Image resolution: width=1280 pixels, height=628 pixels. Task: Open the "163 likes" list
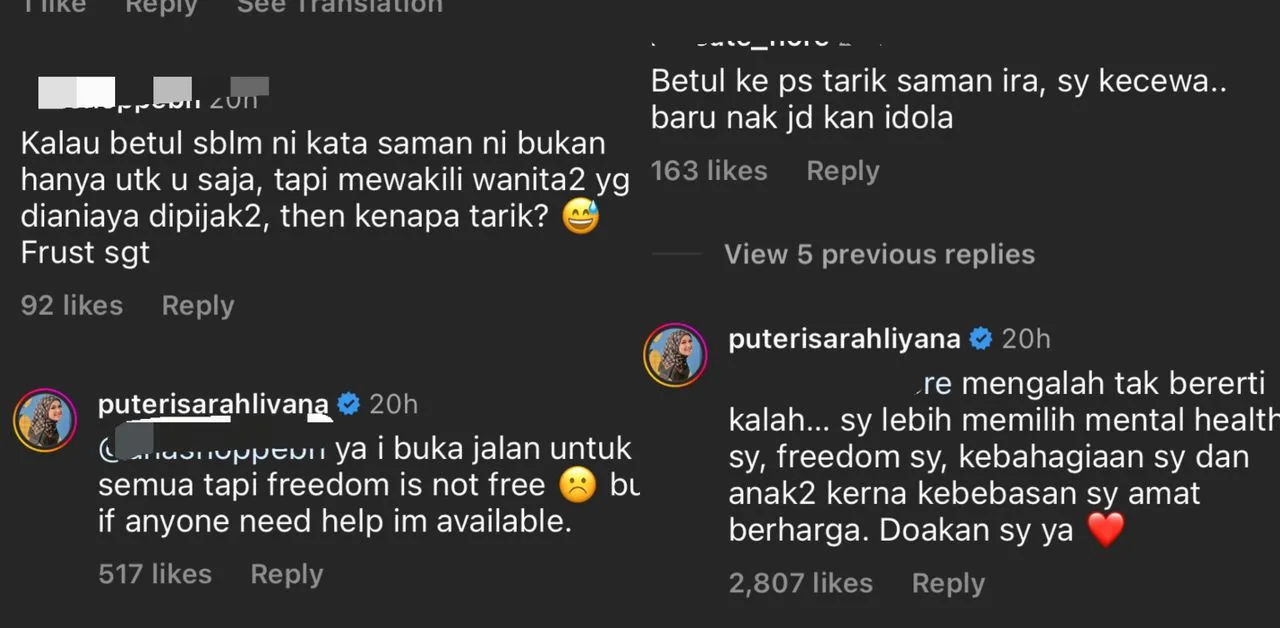click(709, 171)
